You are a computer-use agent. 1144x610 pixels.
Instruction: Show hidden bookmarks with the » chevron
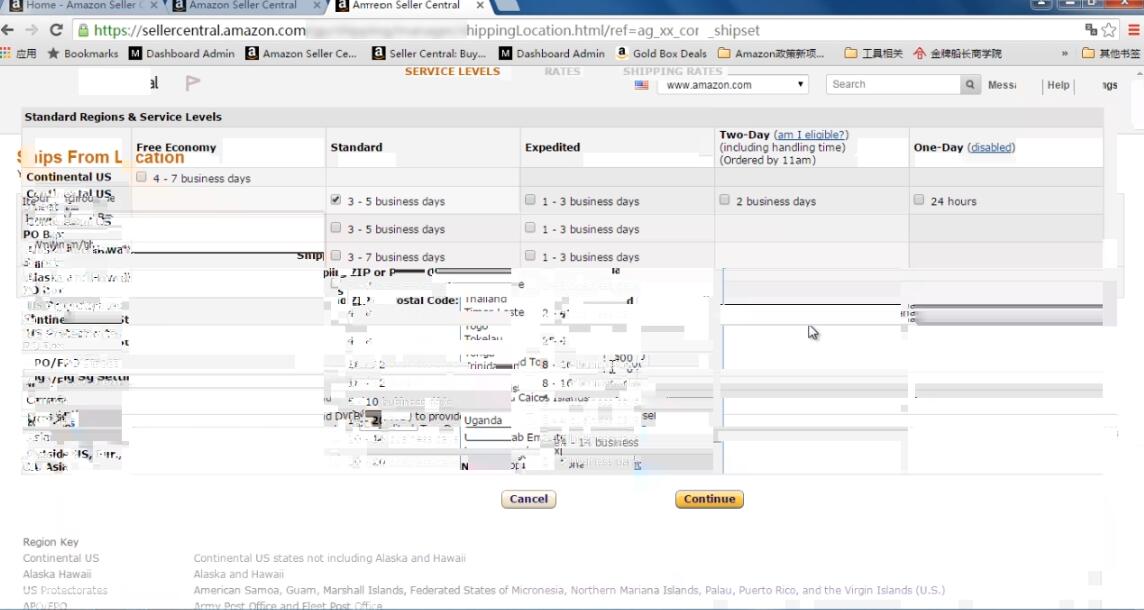pos(1064,53)
